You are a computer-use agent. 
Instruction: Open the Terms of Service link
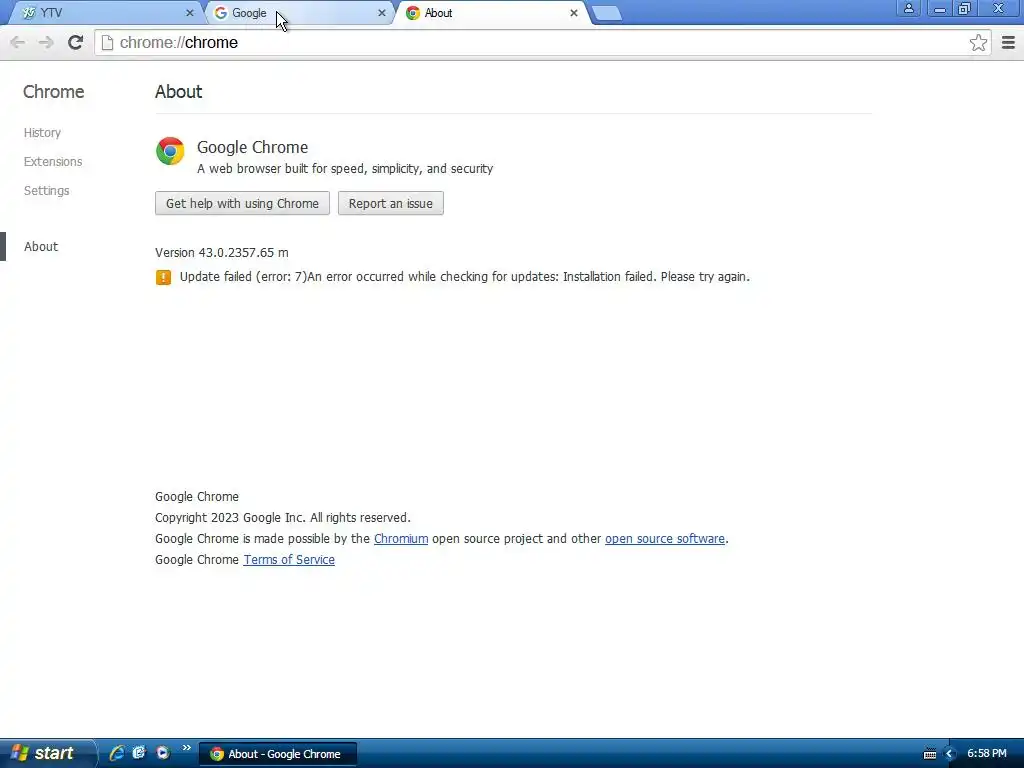pos(289,560)
